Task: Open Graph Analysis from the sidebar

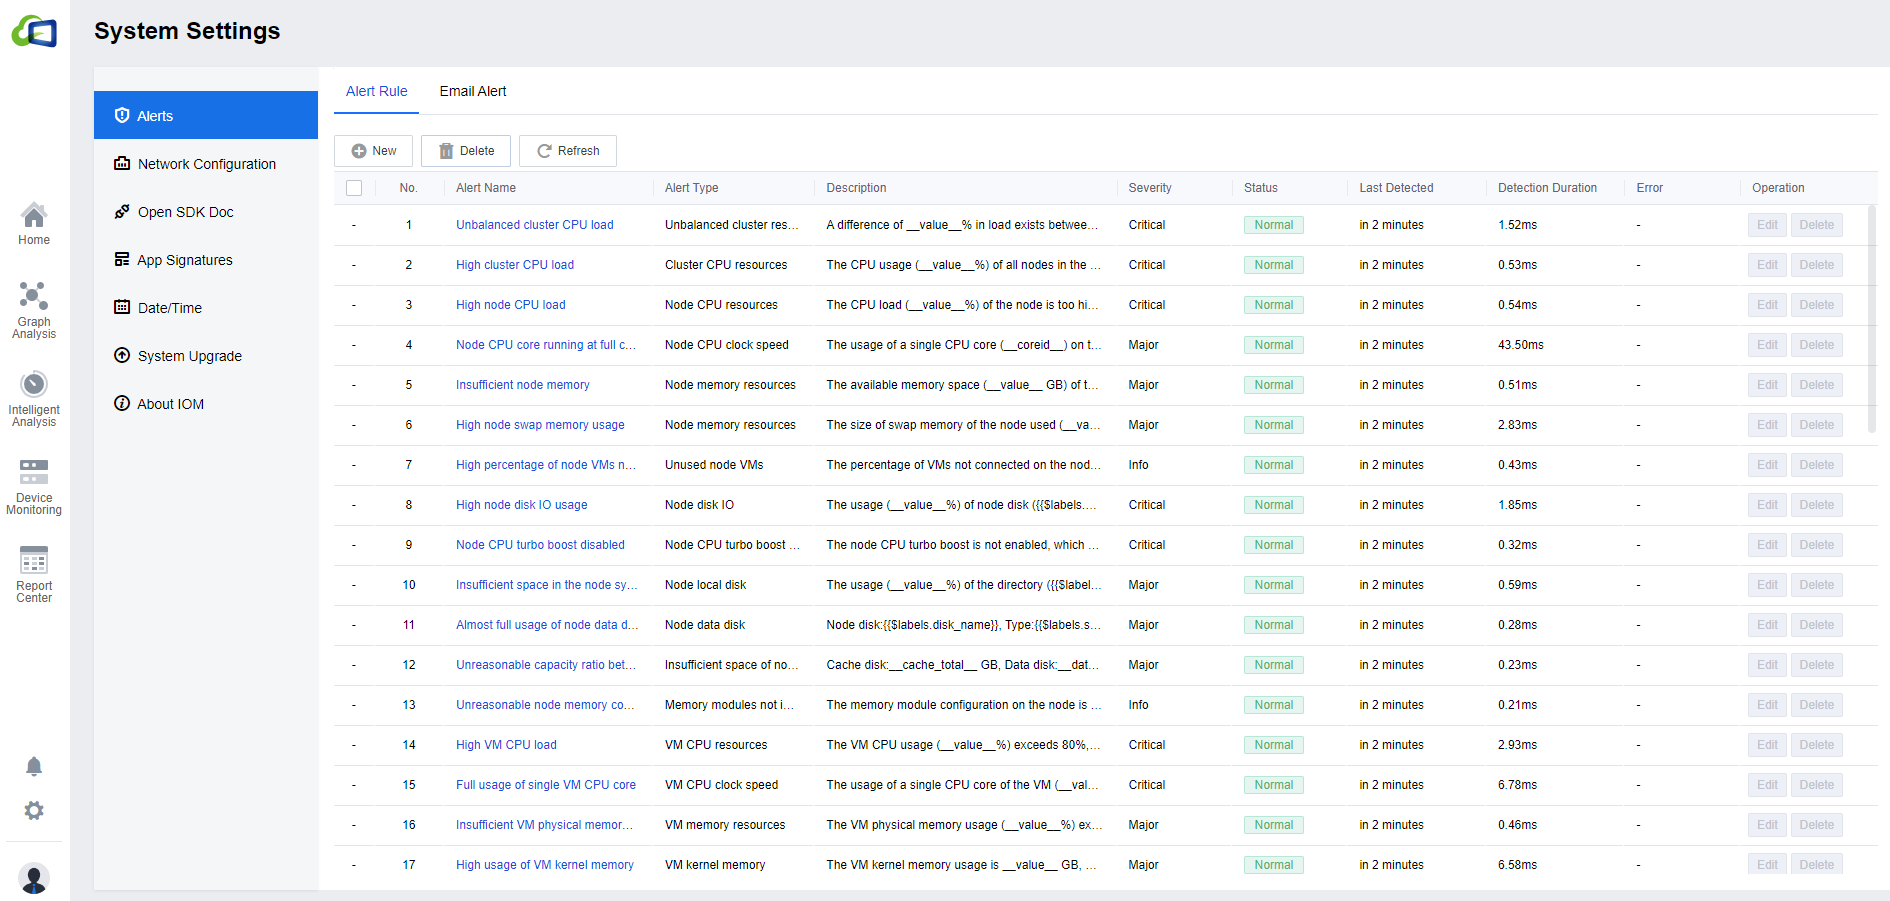Action: [x=34, y=310]
